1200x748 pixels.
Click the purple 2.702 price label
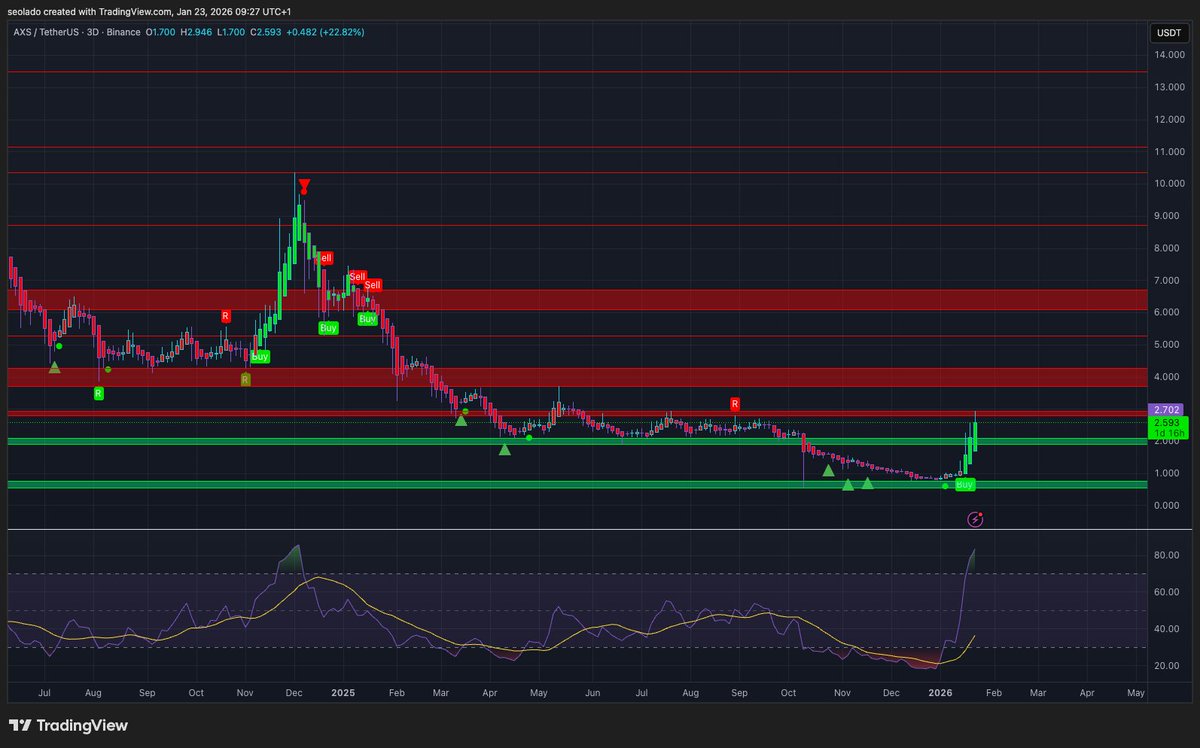pos(1168,409)
